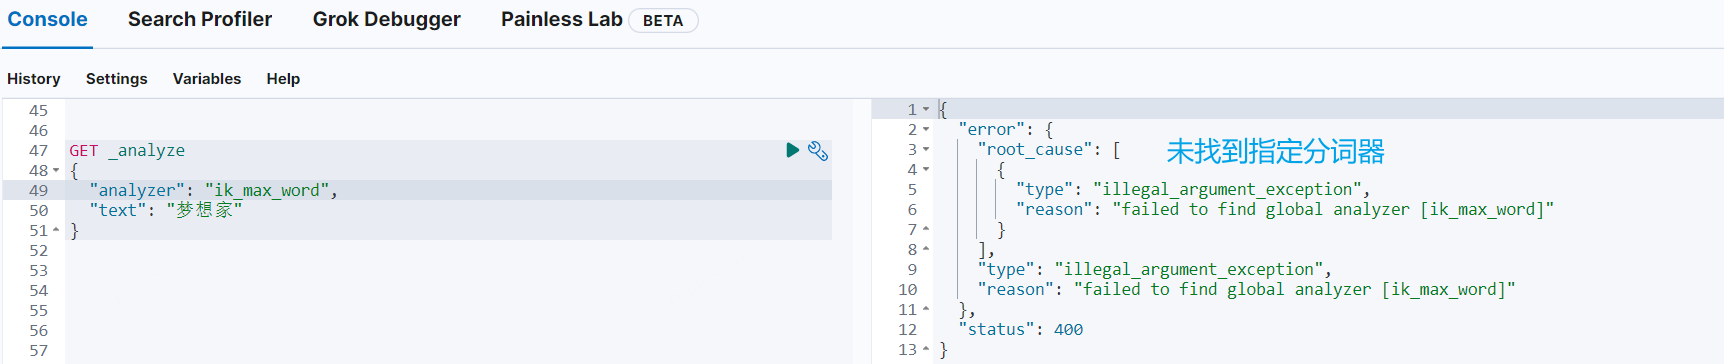The width and height of the screenshot is (1724, 364).
Task: Run the GET _analyze request
Action: [792, 150]
